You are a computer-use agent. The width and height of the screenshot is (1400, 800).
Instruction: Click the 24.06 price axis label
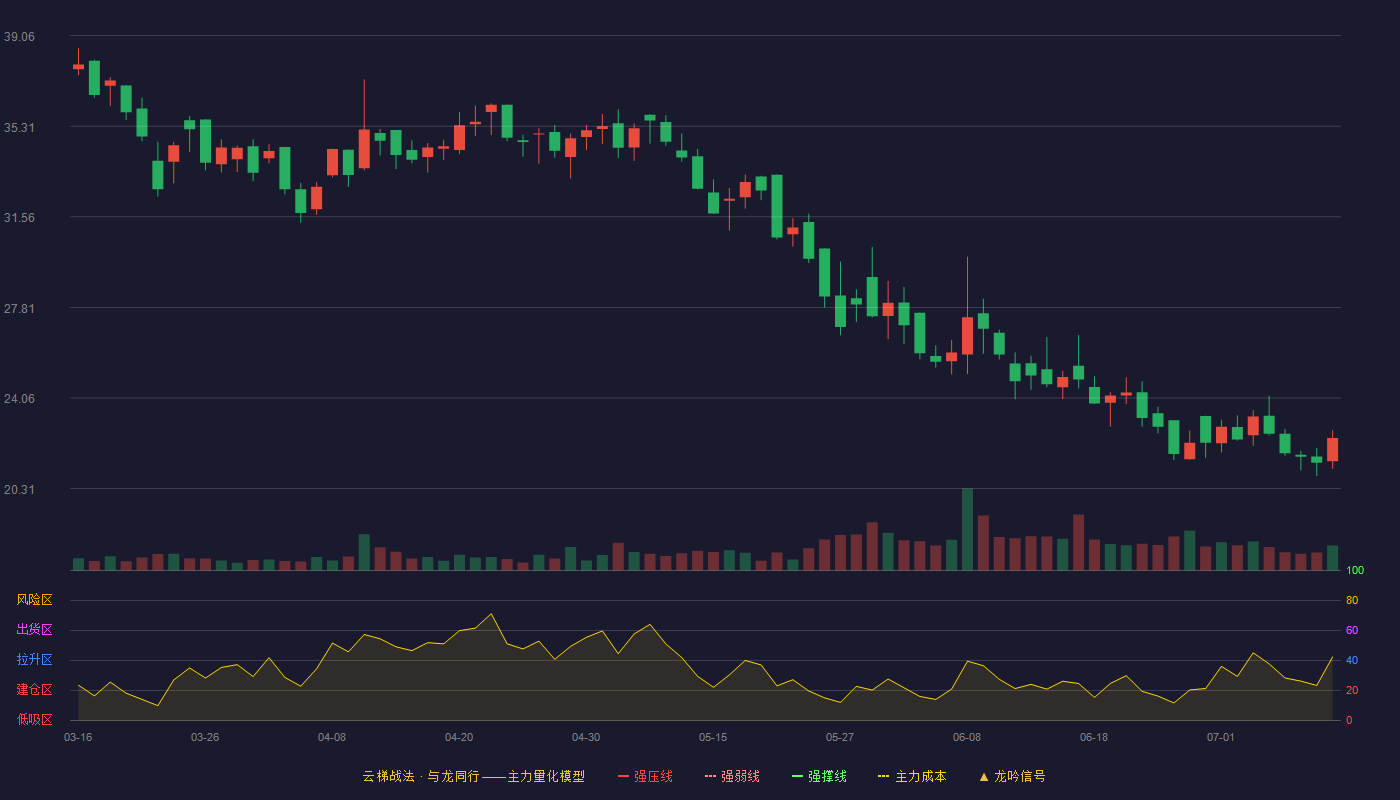click(x=19, y=398)
